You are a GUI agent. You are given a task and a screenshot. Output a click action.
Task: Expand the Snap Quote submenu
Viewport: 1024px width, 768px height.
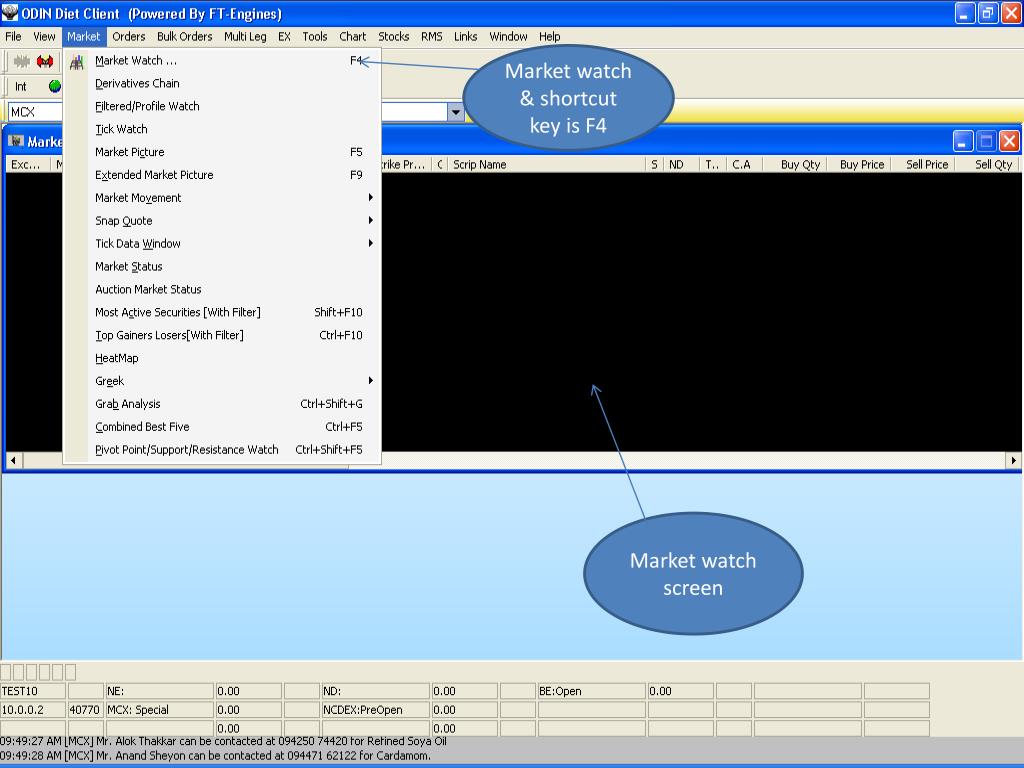222,221
